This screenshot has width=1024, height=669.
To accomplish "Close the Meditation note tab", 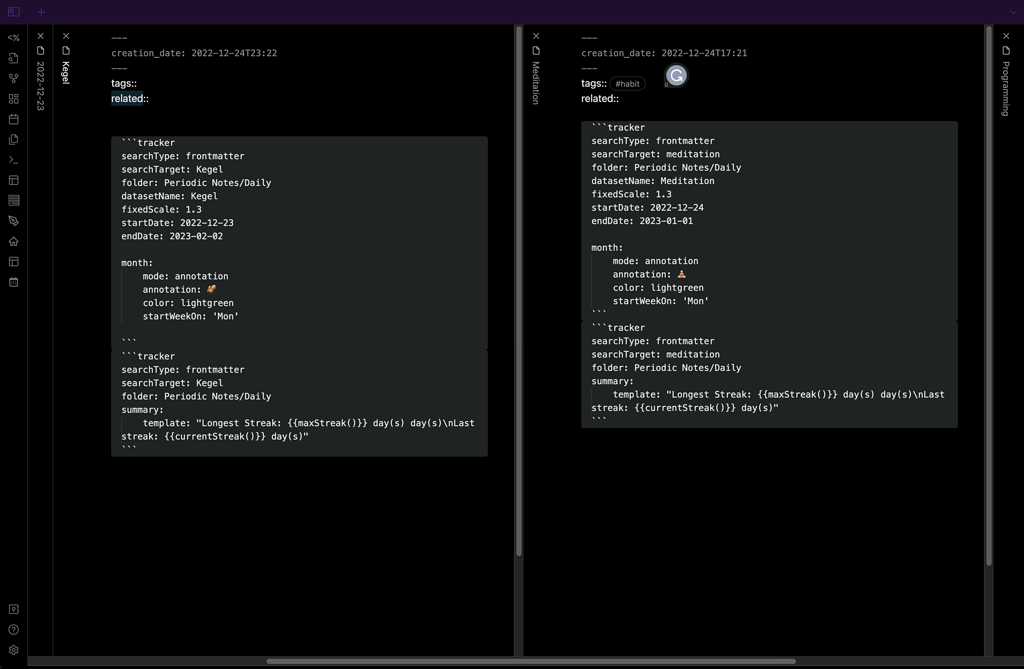I will pyautogui.click(x=536, y=36).
